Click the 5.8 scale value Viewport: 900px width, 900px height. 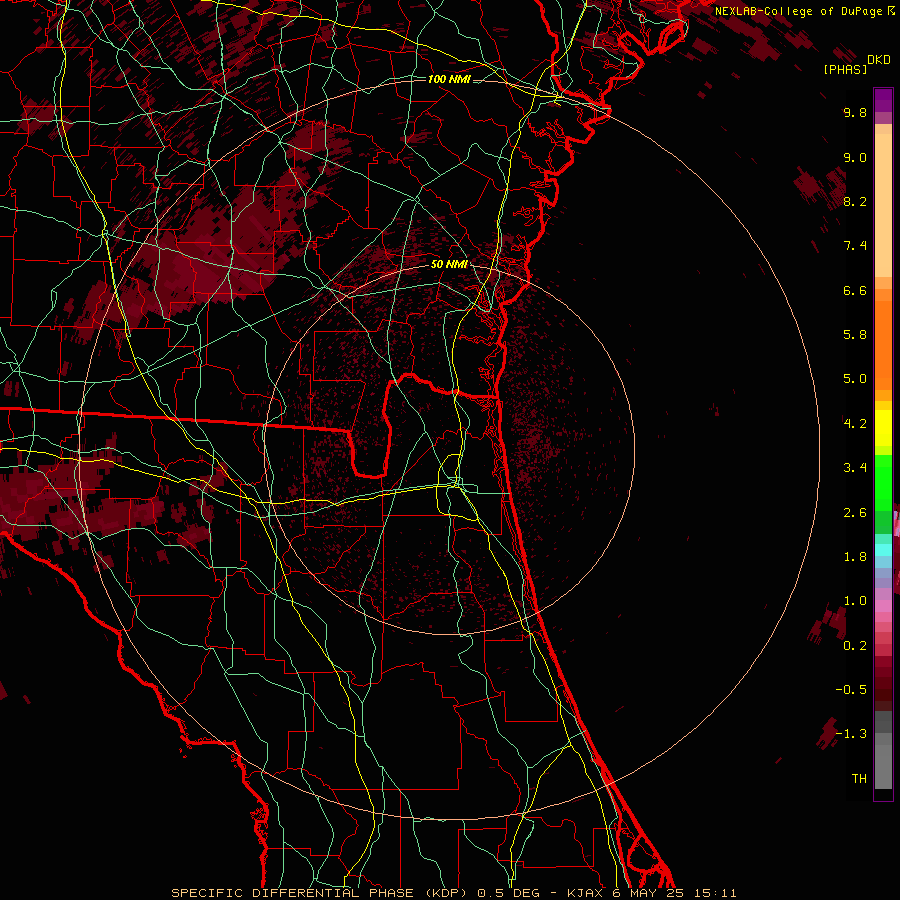coord(855,335)
